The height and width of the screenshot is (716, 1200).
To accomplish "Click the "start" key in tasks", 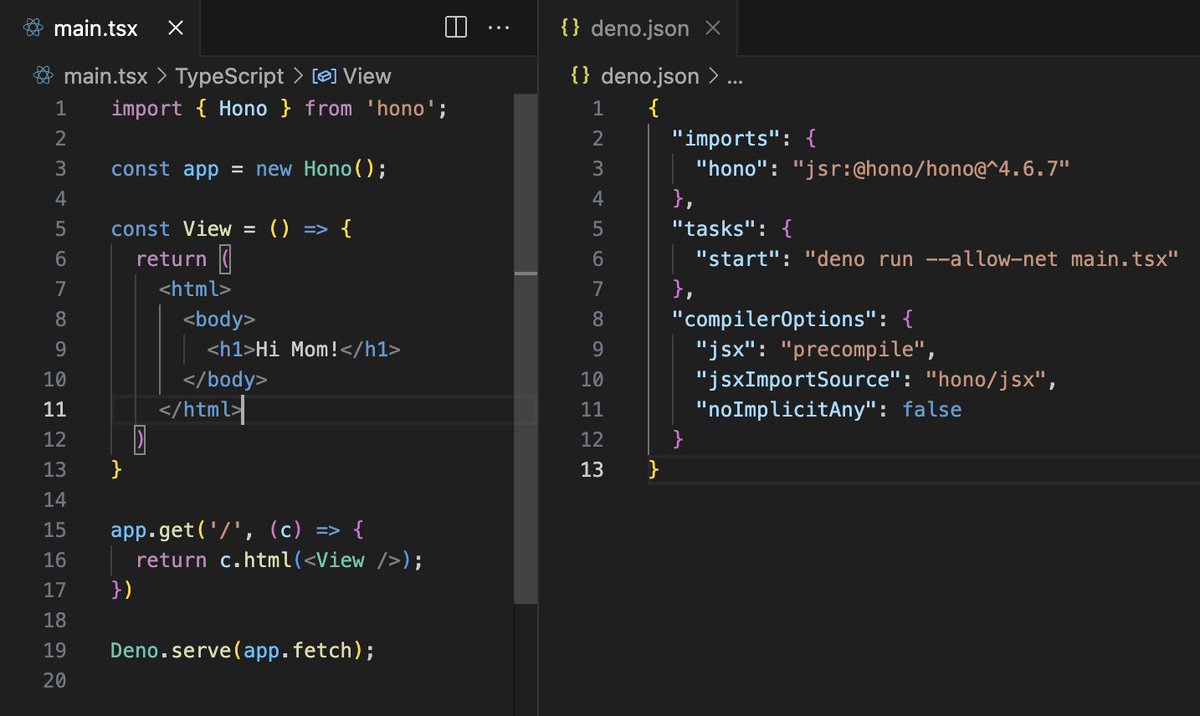I will (x=738, y=258).
